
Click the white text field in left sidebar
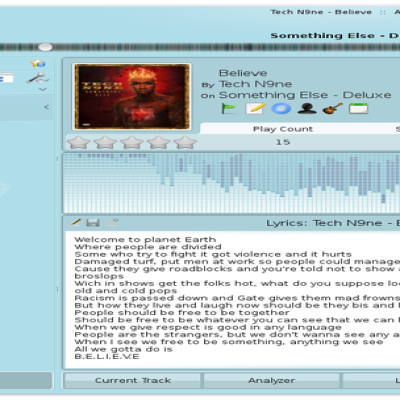tap(6, 79)
